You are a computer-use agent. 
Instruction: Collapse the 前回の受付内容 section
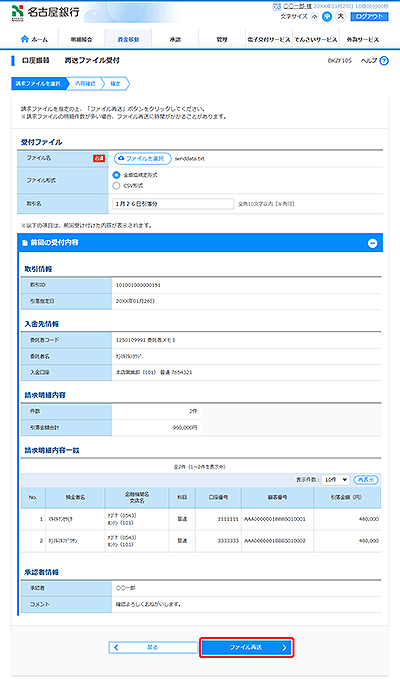tap(372, 243)
